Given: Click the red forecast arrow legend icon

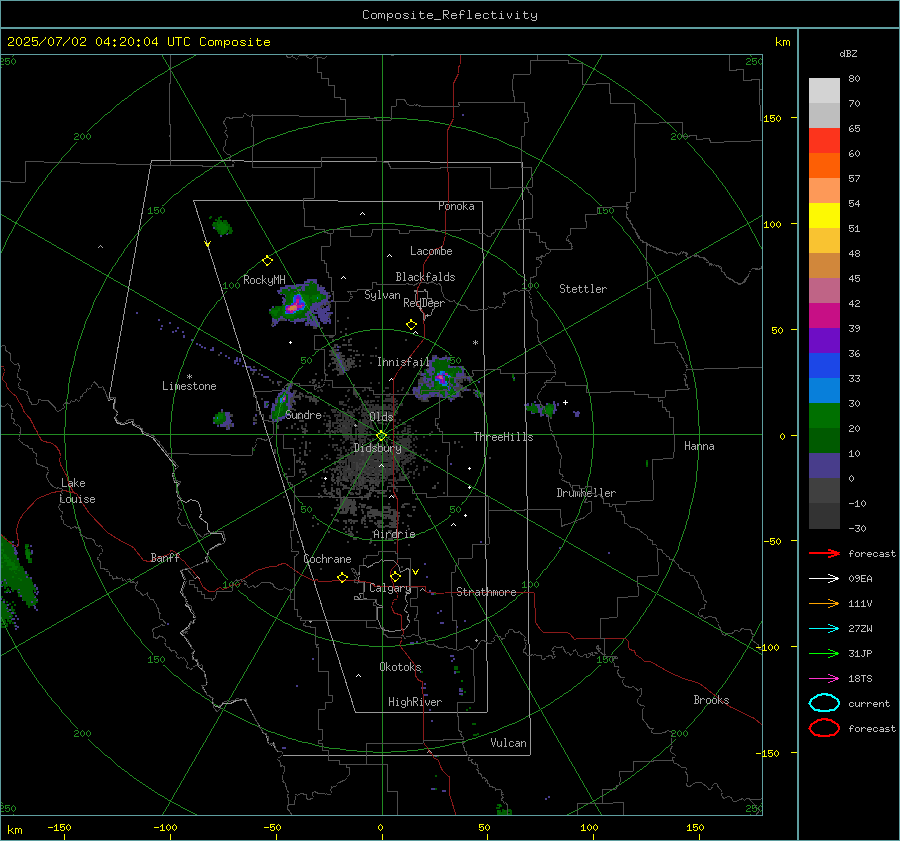Looking at the screenshot, I should coord(824,553).
